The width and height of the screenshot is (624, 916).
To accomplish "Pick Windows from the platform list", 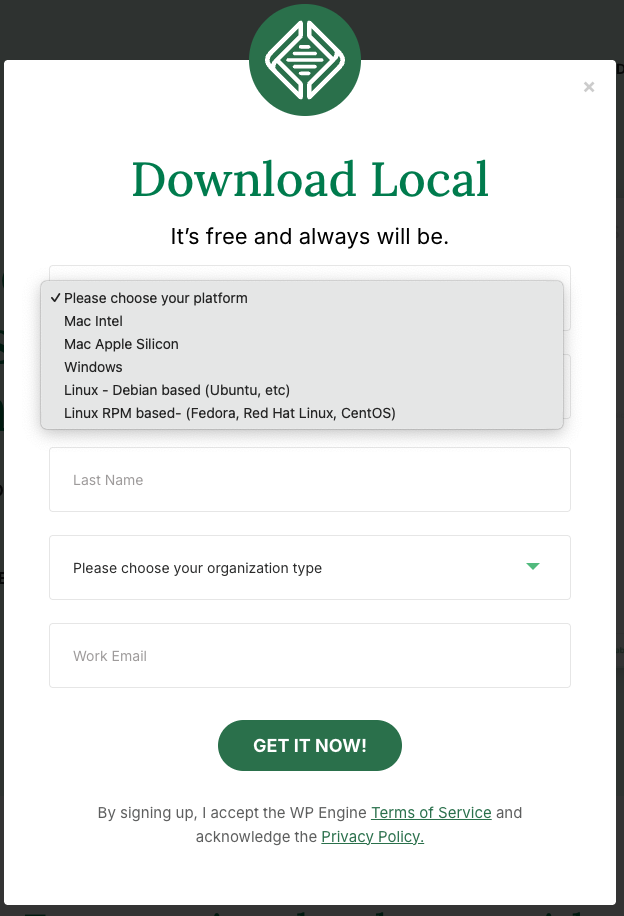I will tap(301, 367).
